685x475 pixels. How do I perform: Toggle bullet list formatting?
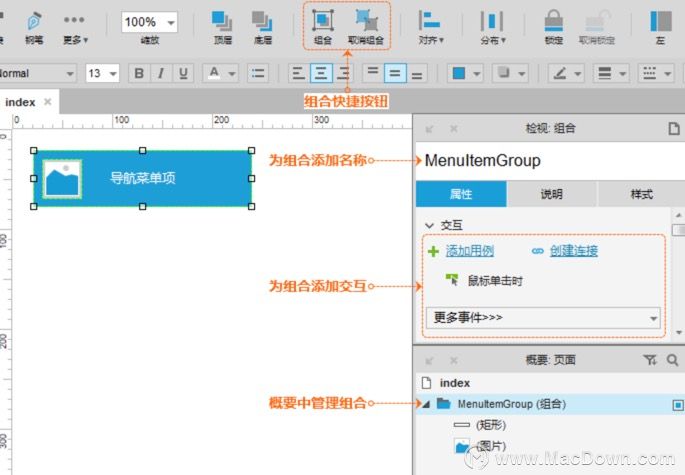[258, 73]
